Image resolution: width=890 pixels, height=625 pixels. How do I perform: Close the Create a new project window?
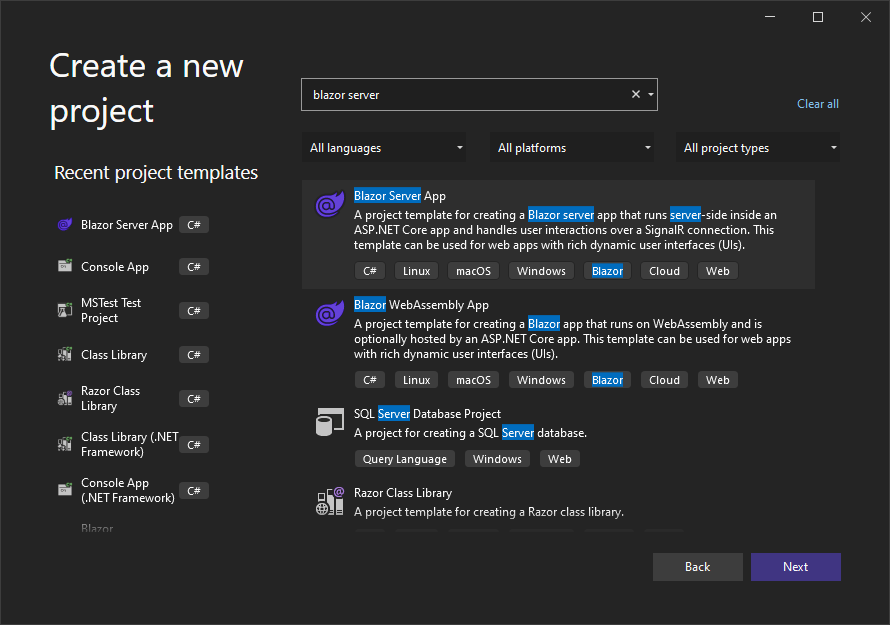click(x=866, y=17)
